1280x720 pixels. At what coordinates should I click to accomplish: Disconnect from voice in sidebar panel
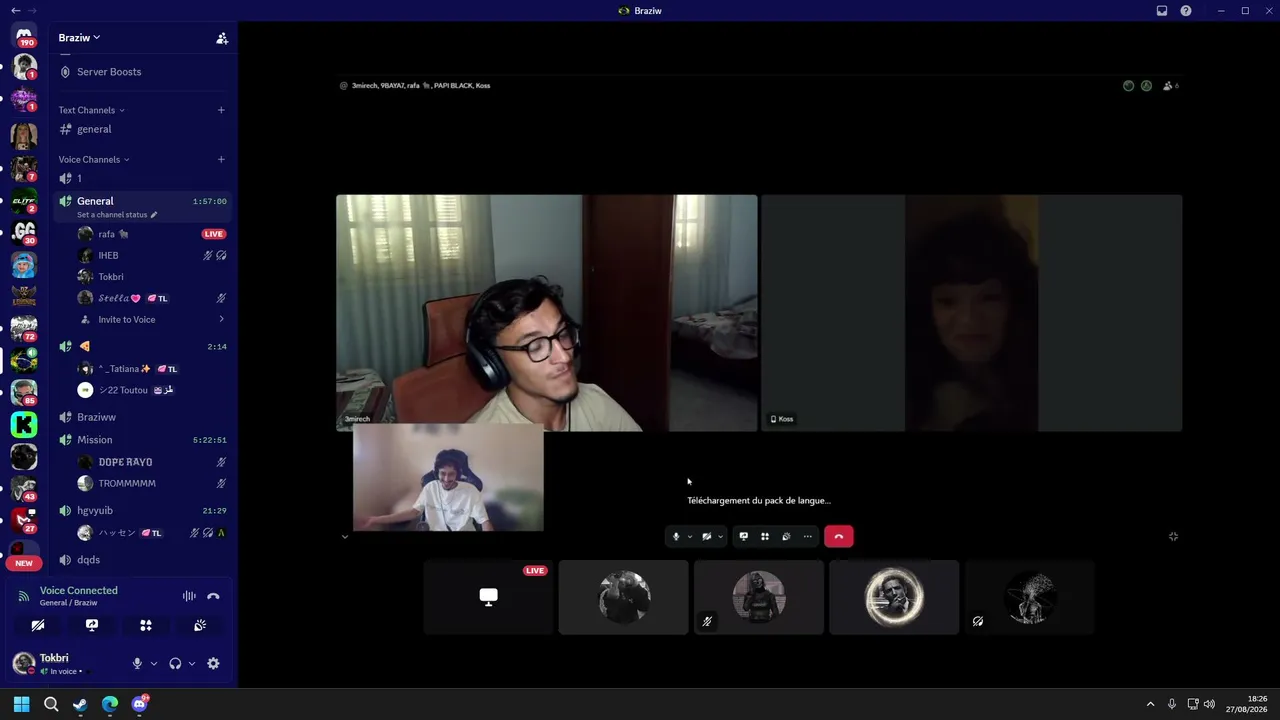tap(213, 596)
